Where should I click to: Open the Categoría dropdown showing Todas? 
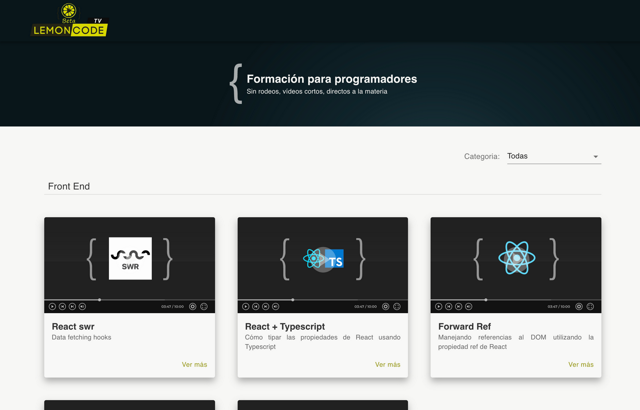(554, 156)
